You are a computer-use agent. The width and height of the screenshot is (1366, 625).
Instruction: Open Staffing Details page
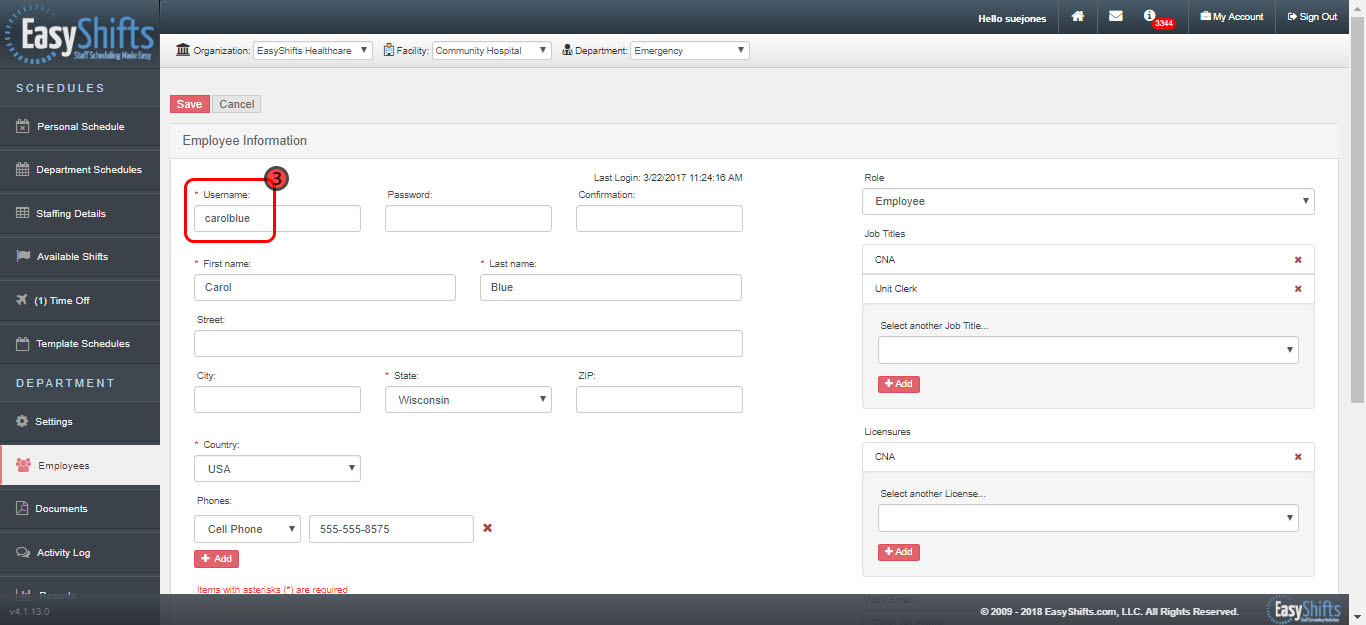[80, 214]
